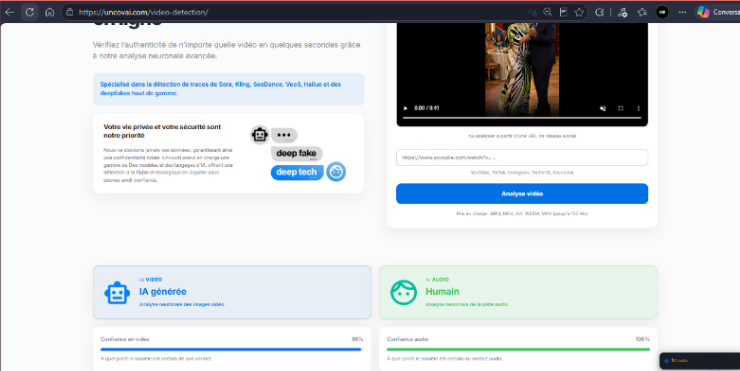
Task: Click the video progress bar
Action: (522, 118)
